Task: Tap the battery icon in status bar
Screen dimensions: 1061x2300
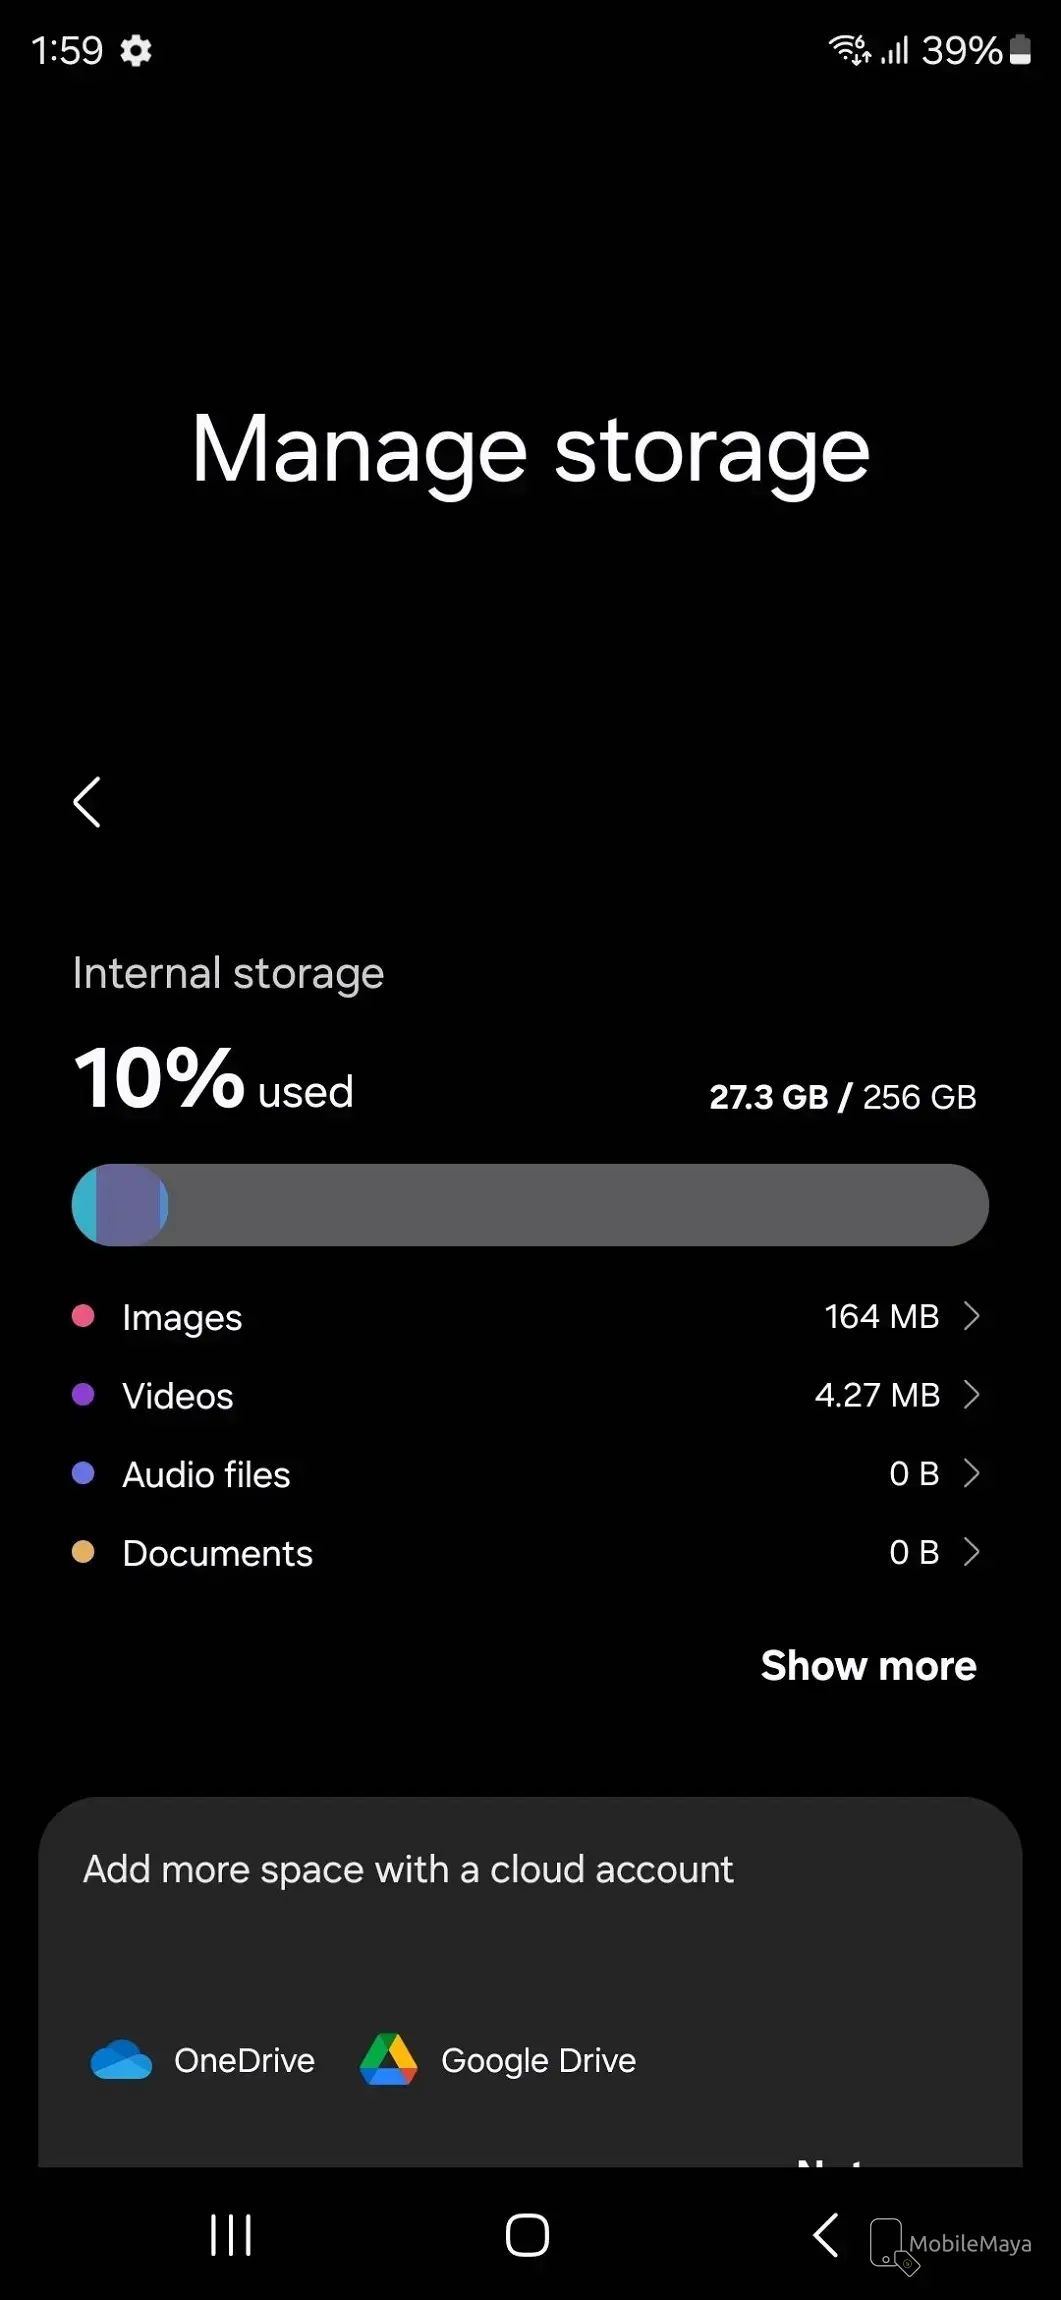Action: pyautogui.click(x=1020, y=49)
